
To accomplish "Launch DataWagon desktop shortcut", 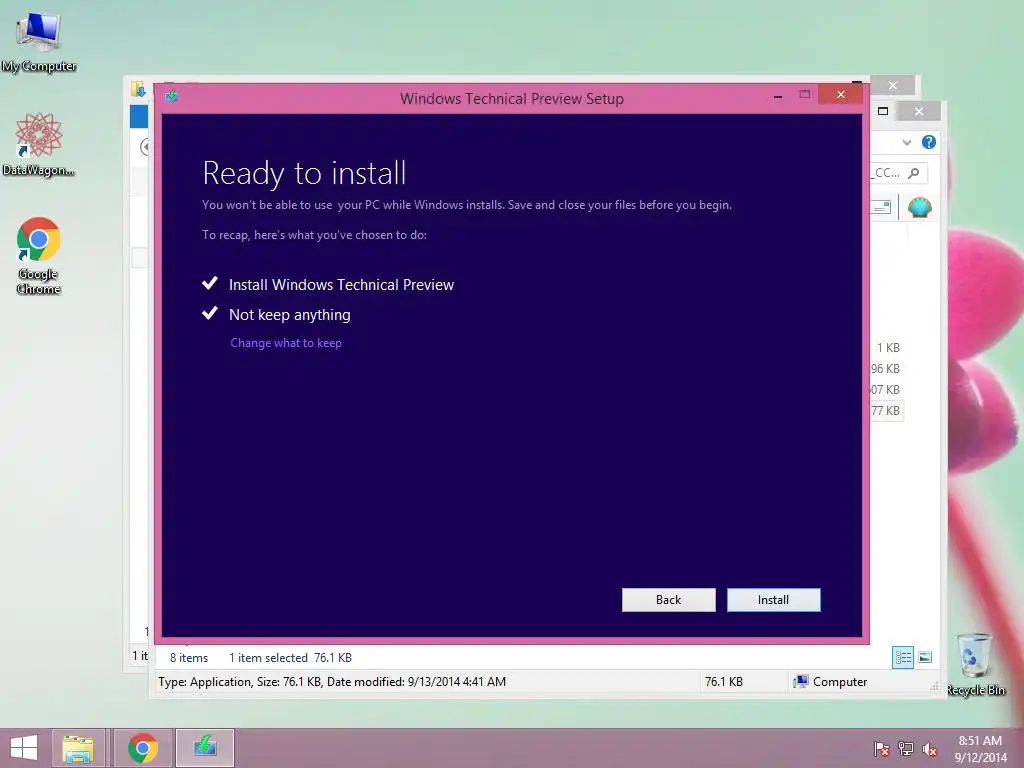I will pyautogui.click(x=39, y=144).
